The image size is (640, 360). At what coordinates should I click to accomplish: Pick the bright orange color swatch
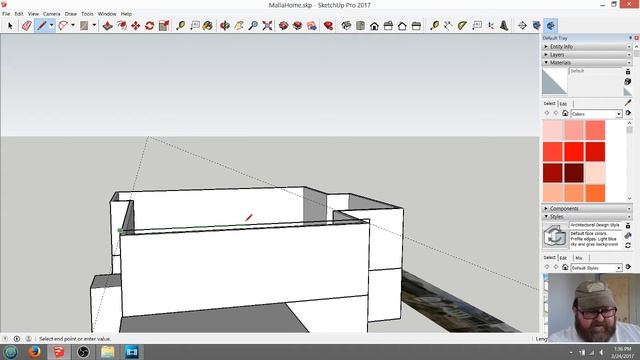click(595, 194)
